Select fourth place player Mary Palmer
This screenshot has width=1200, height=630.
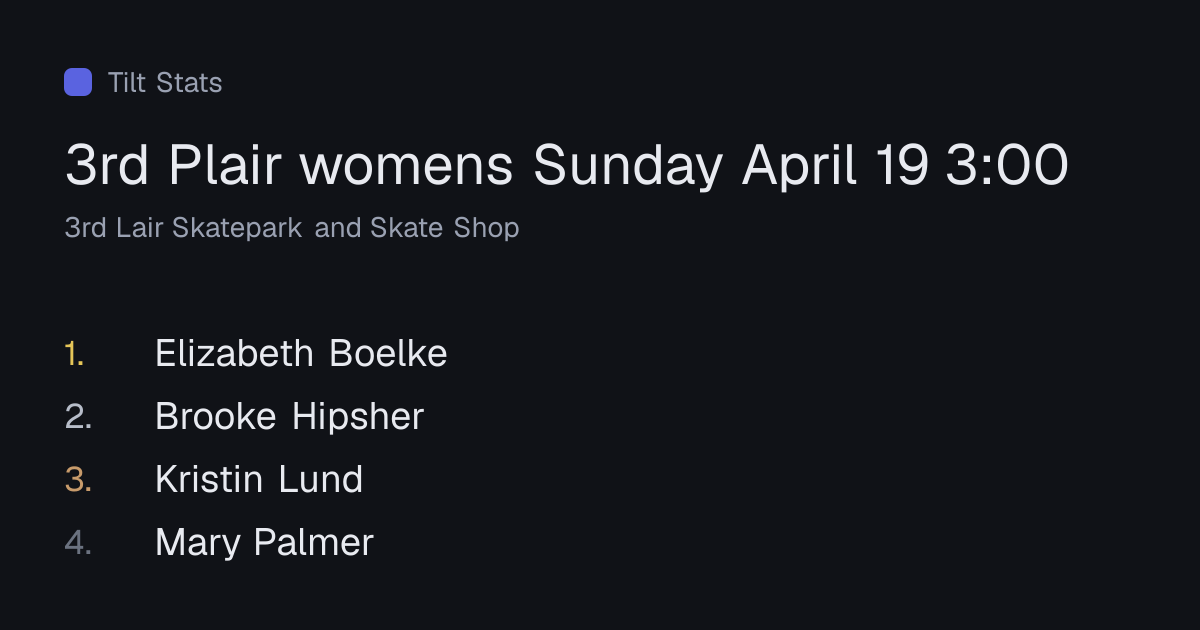tap(264, 542)
